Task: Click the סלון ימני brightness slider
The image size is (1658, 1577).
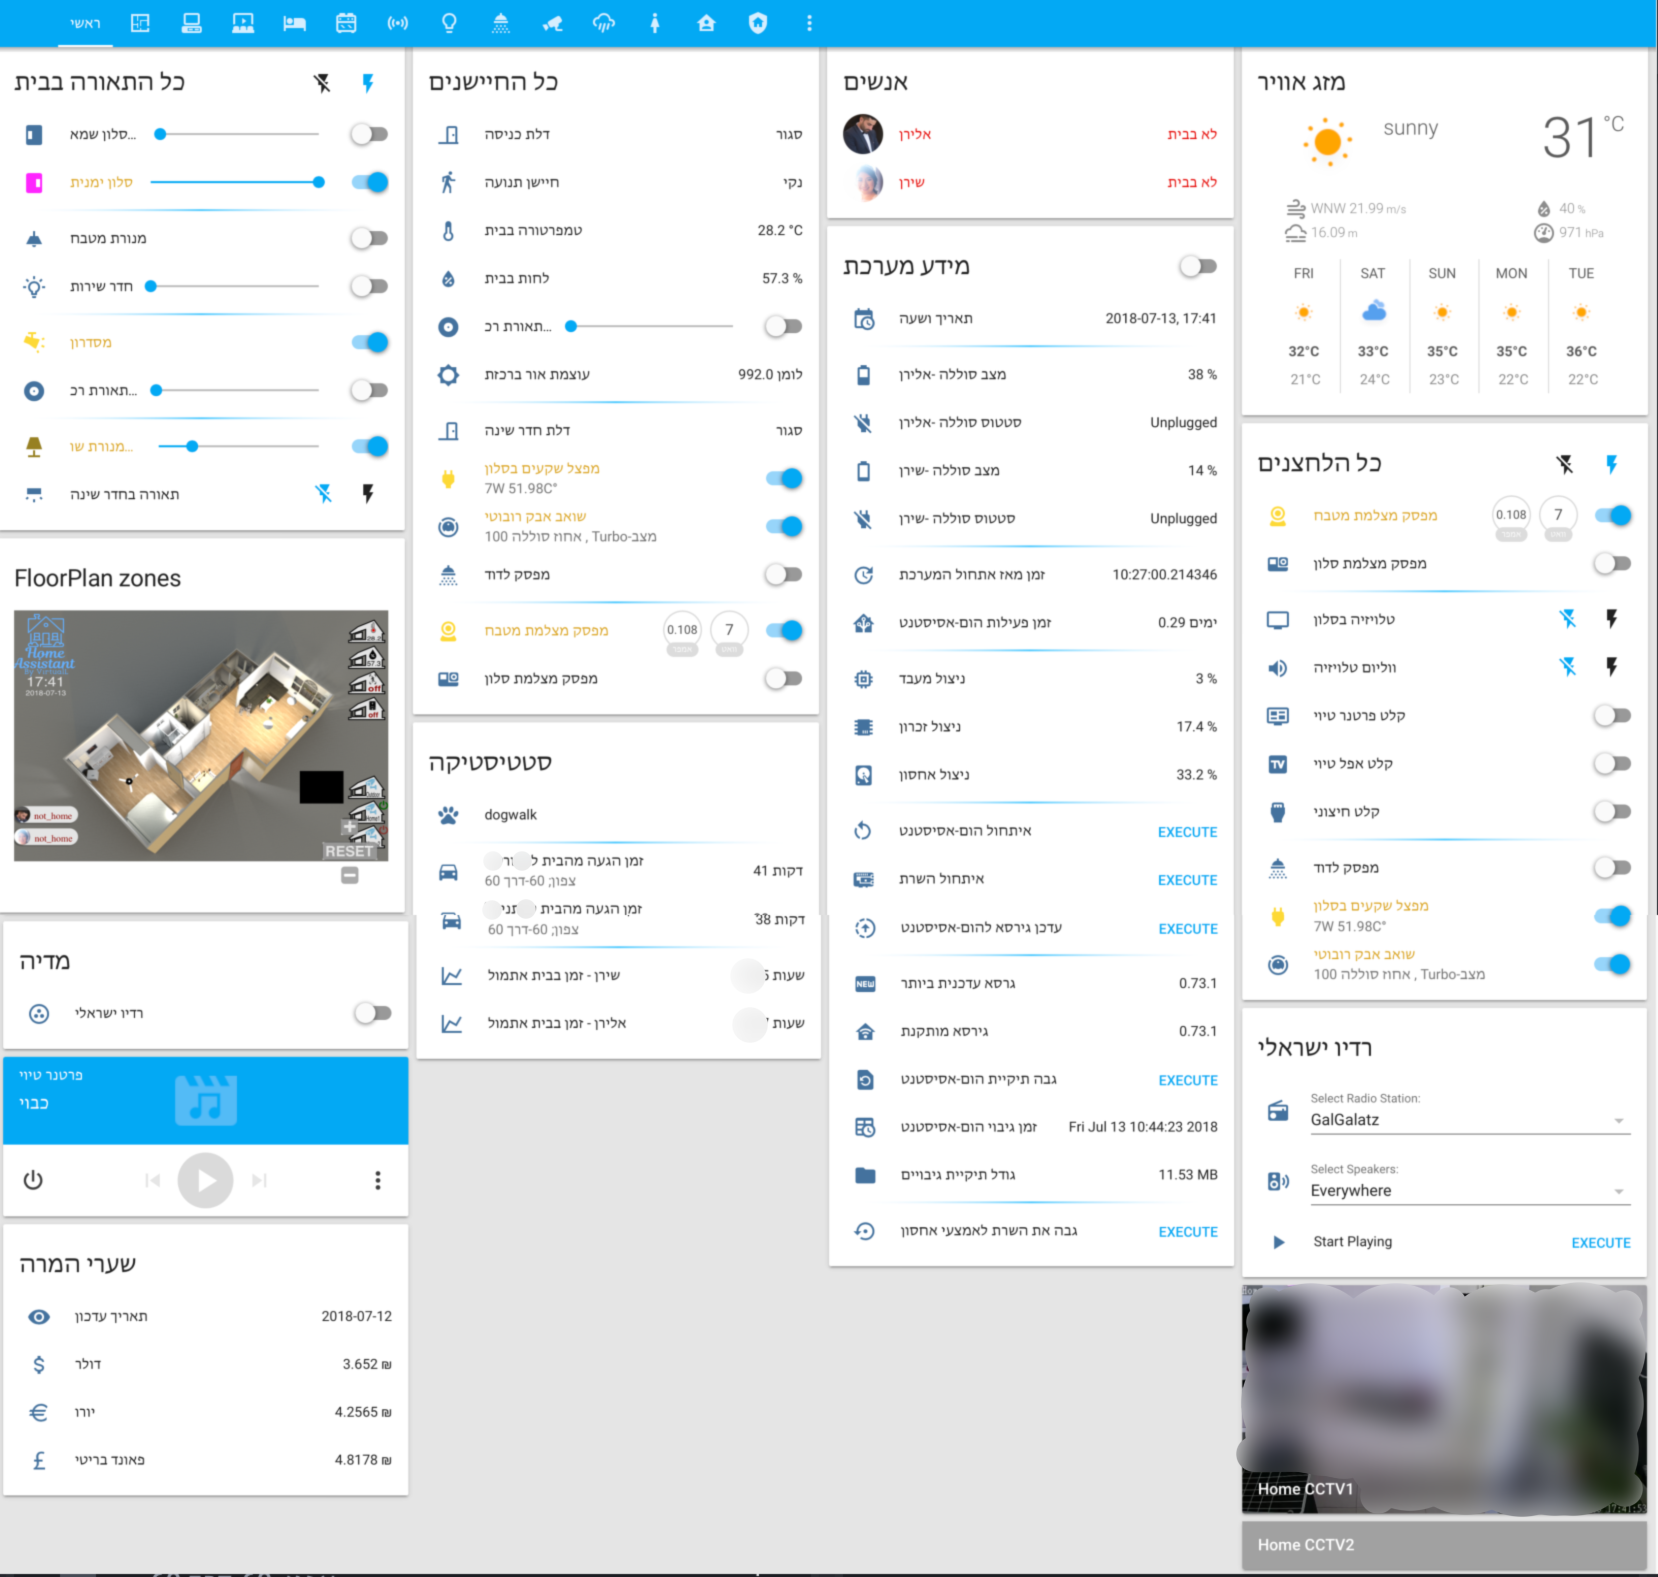Action: 235,182
